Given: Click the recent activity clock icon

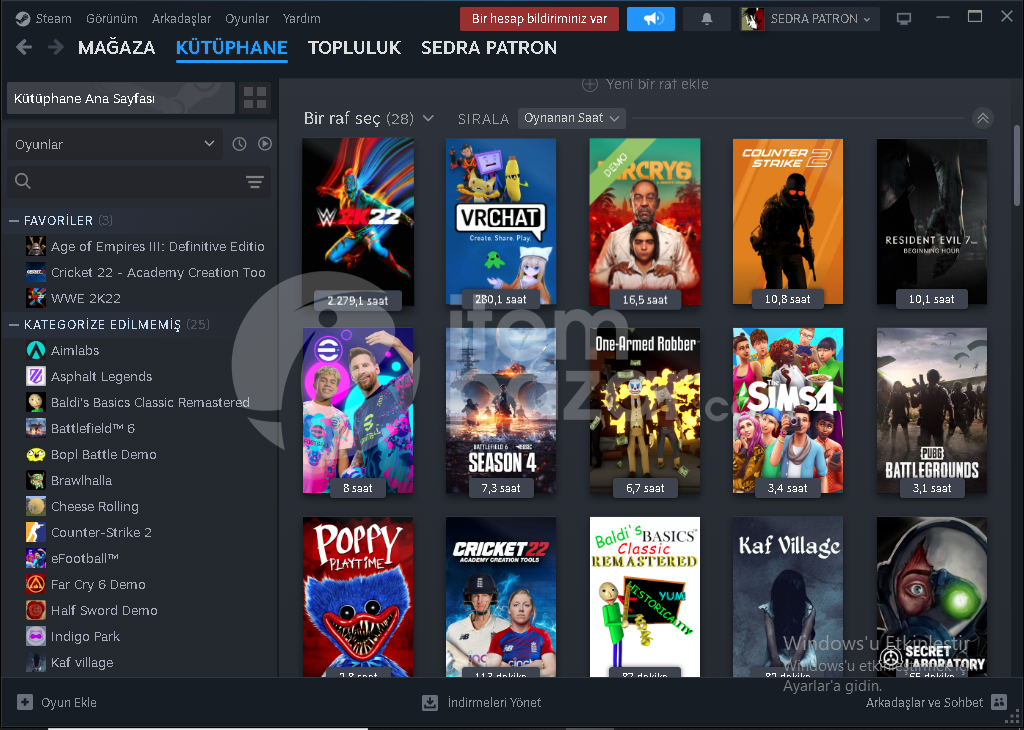Looking at the screenshot, I should 240,144.
